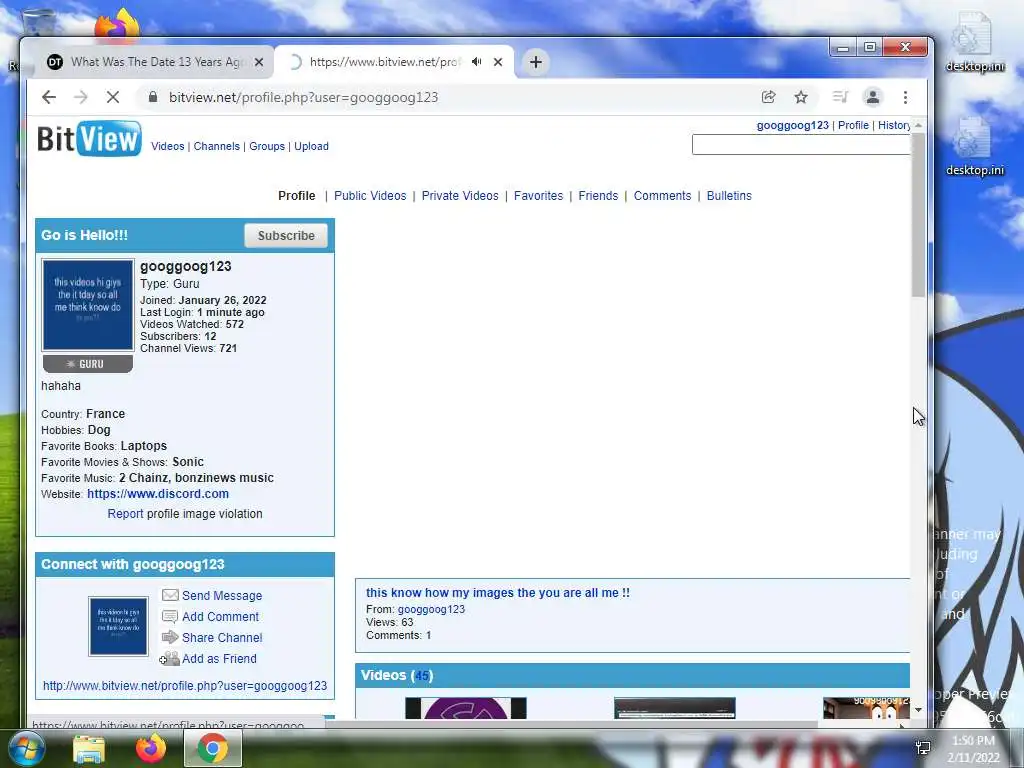Open the Chrome profile avatar icon
Screen dimensions: 1024x768
(x=872, y=97)
